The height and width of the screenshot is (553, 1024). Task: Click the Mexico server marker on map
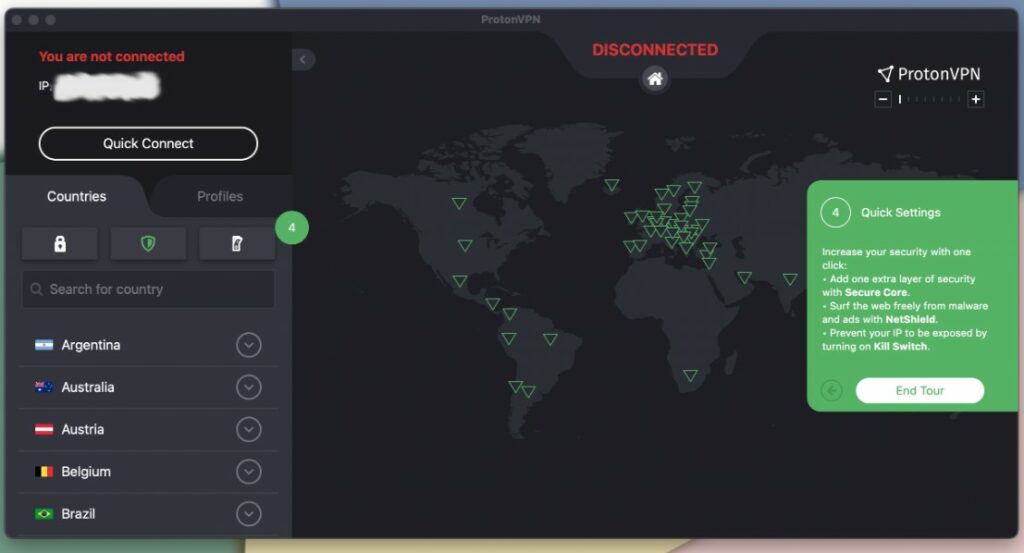tap(460, 281)
